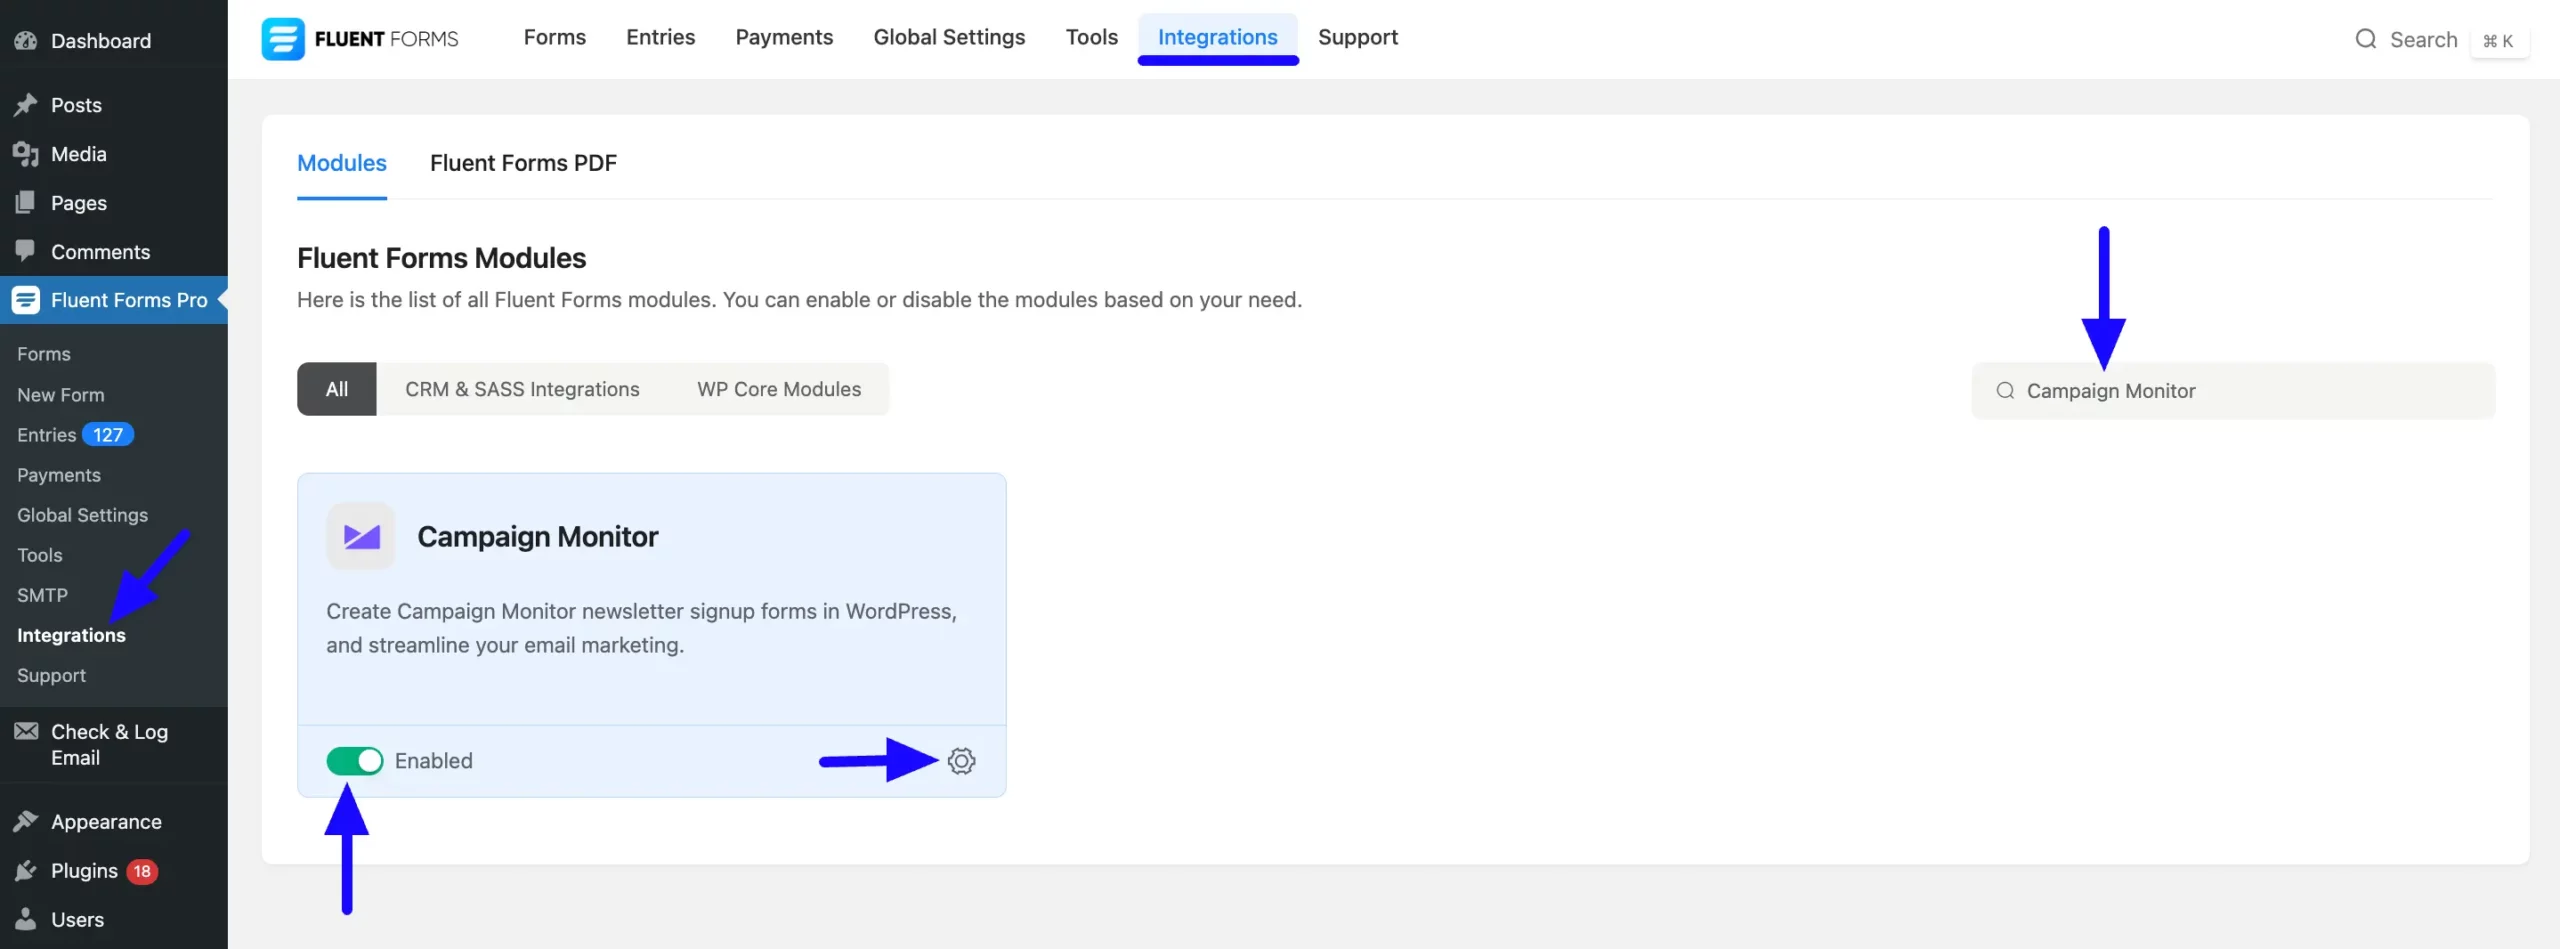Filter by WP Core Modules

(779, 390)
